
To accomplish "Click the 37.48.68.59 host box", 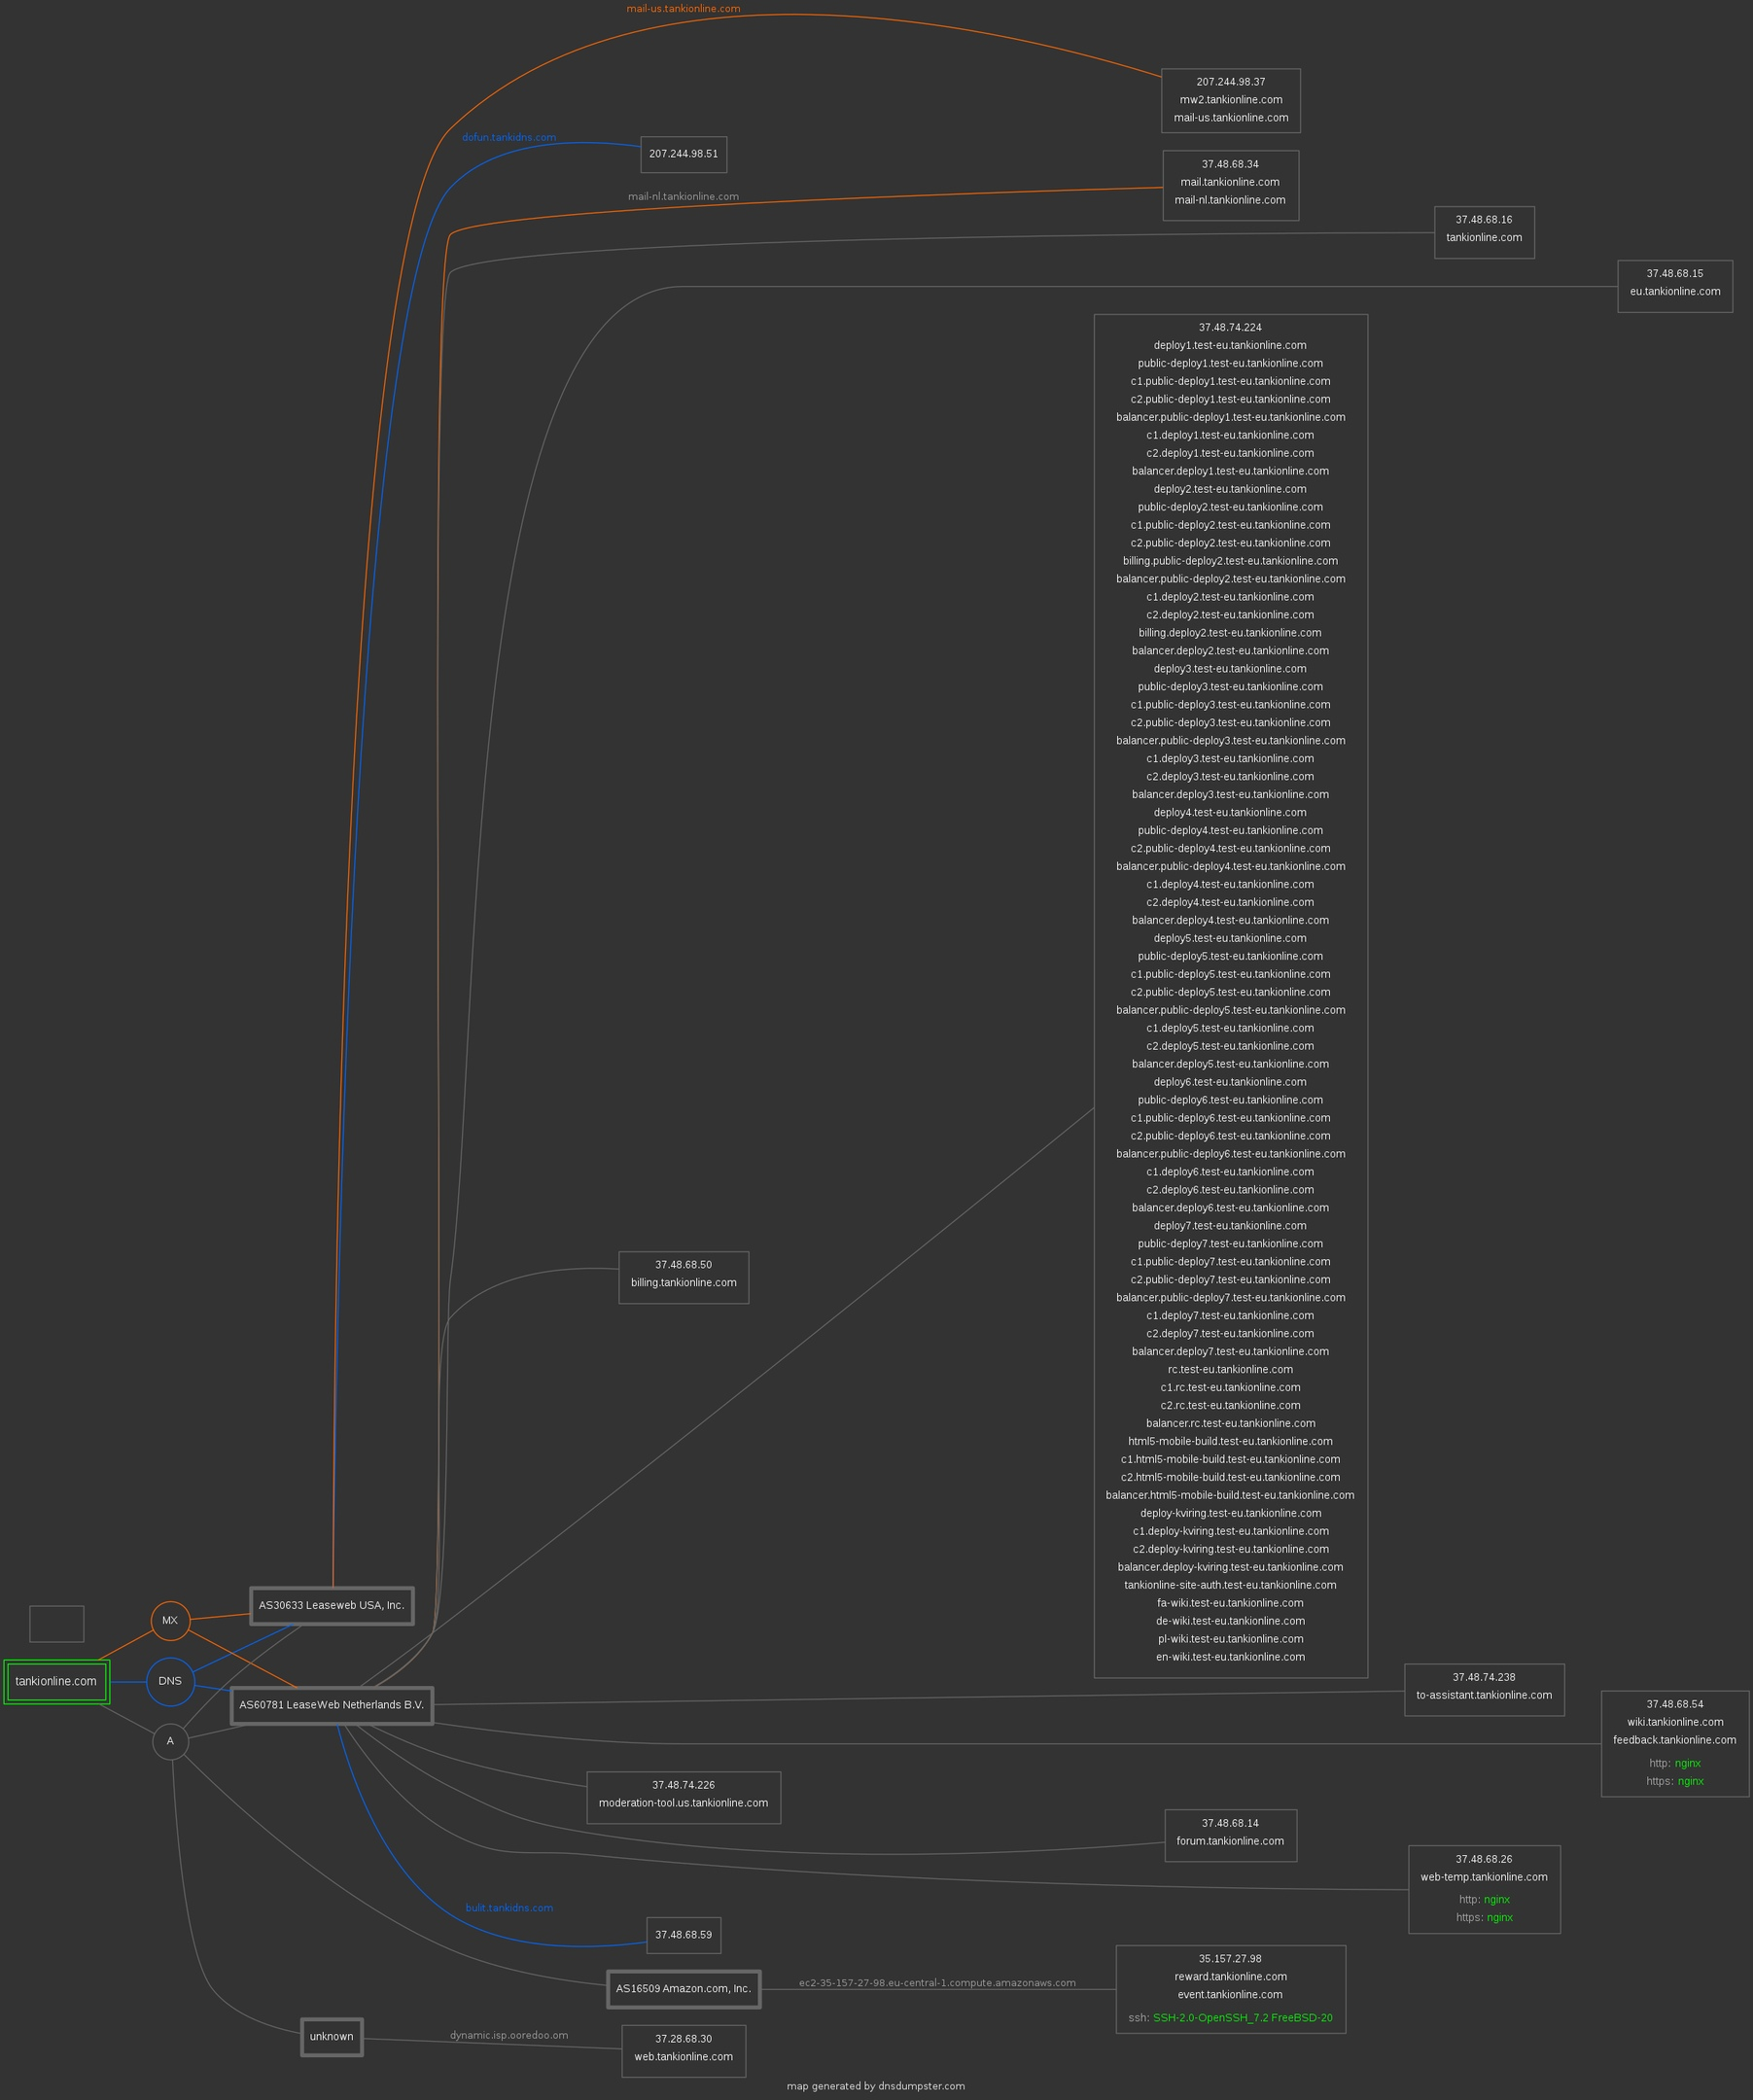I will point(683,1935).
